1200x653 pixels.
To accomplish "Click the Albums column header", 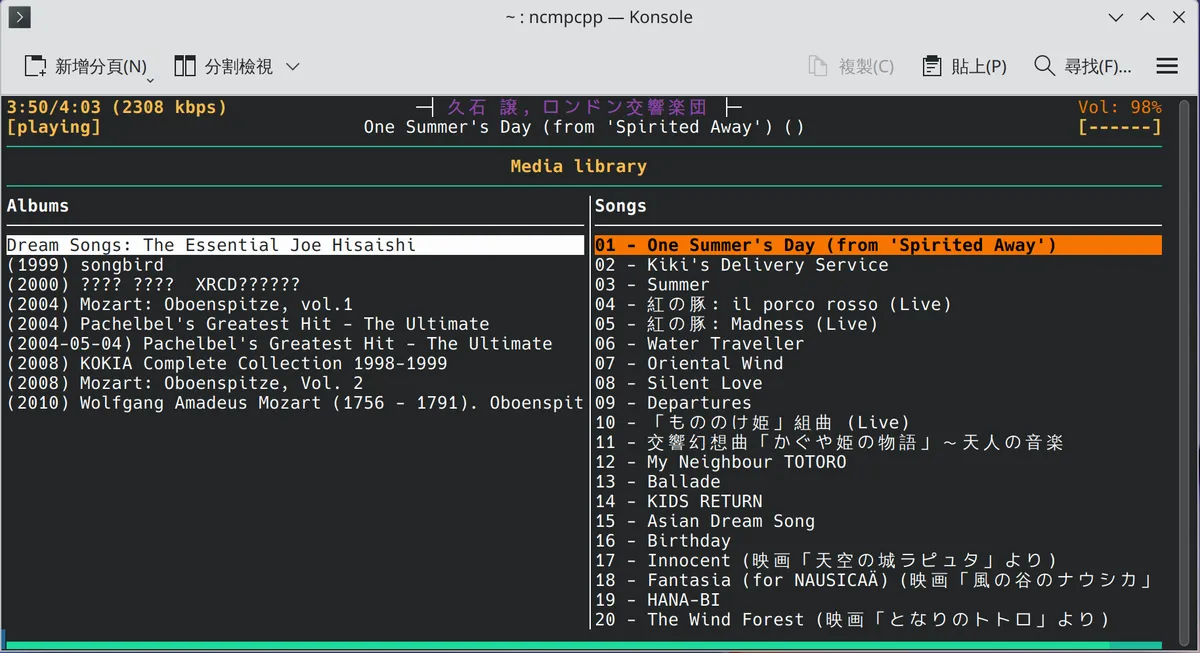I will point(38,206).
